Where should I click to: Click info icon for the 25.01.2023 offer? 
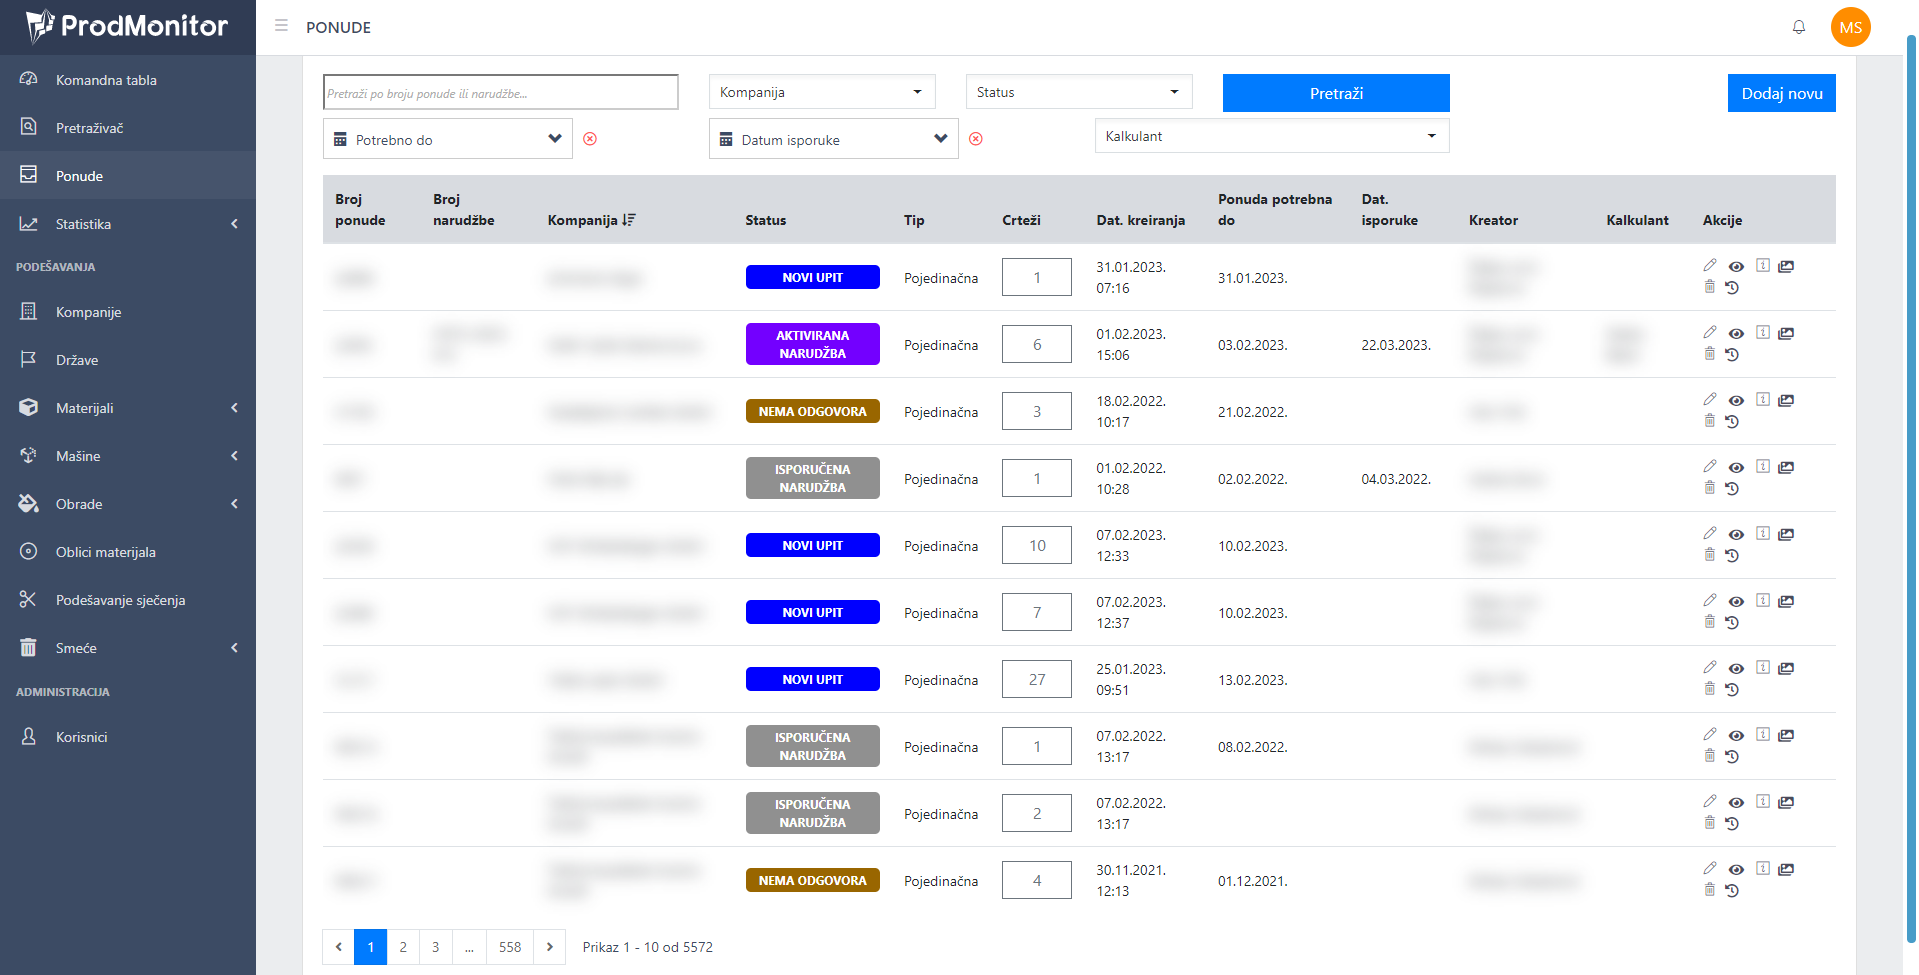pyautogui.click(x=1762, y=667)
